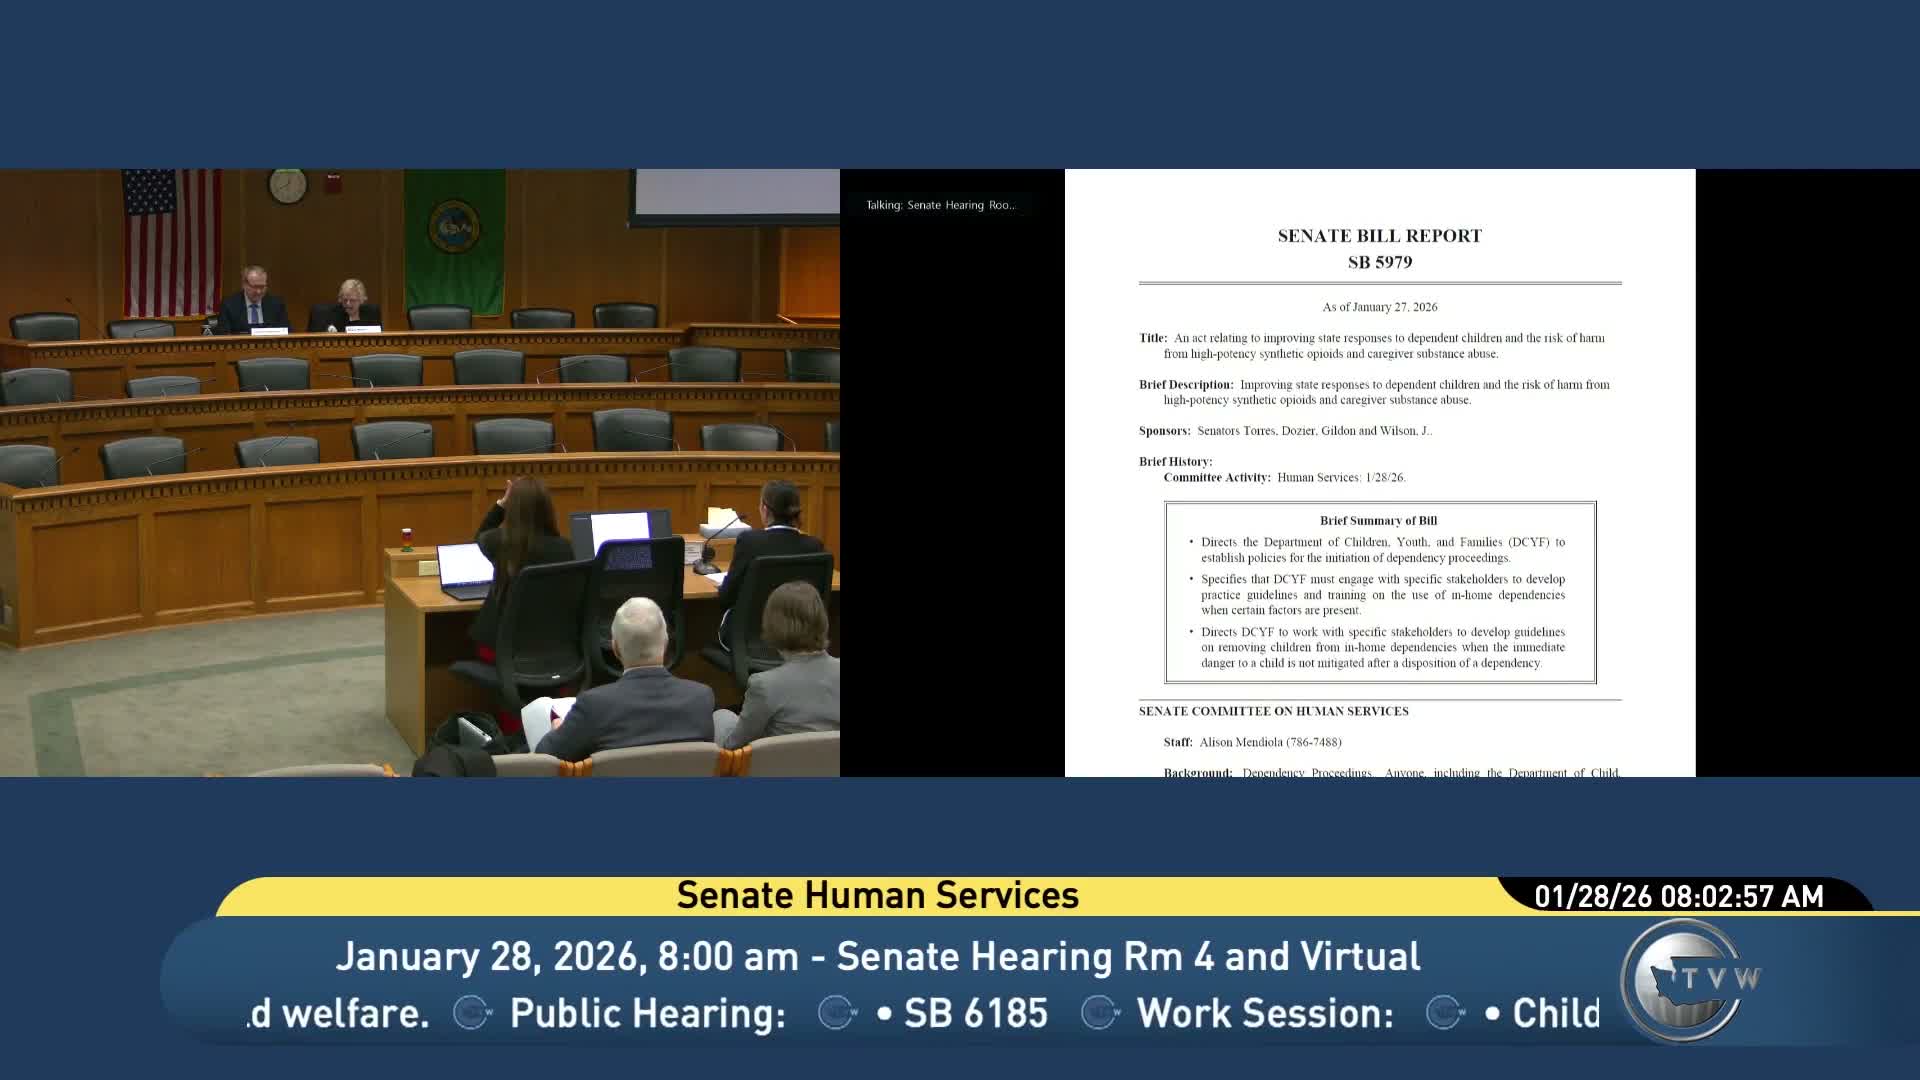
Task: Click the Sponsors line in bill report
Action: pyautogui.click(x=1285, y=431)
